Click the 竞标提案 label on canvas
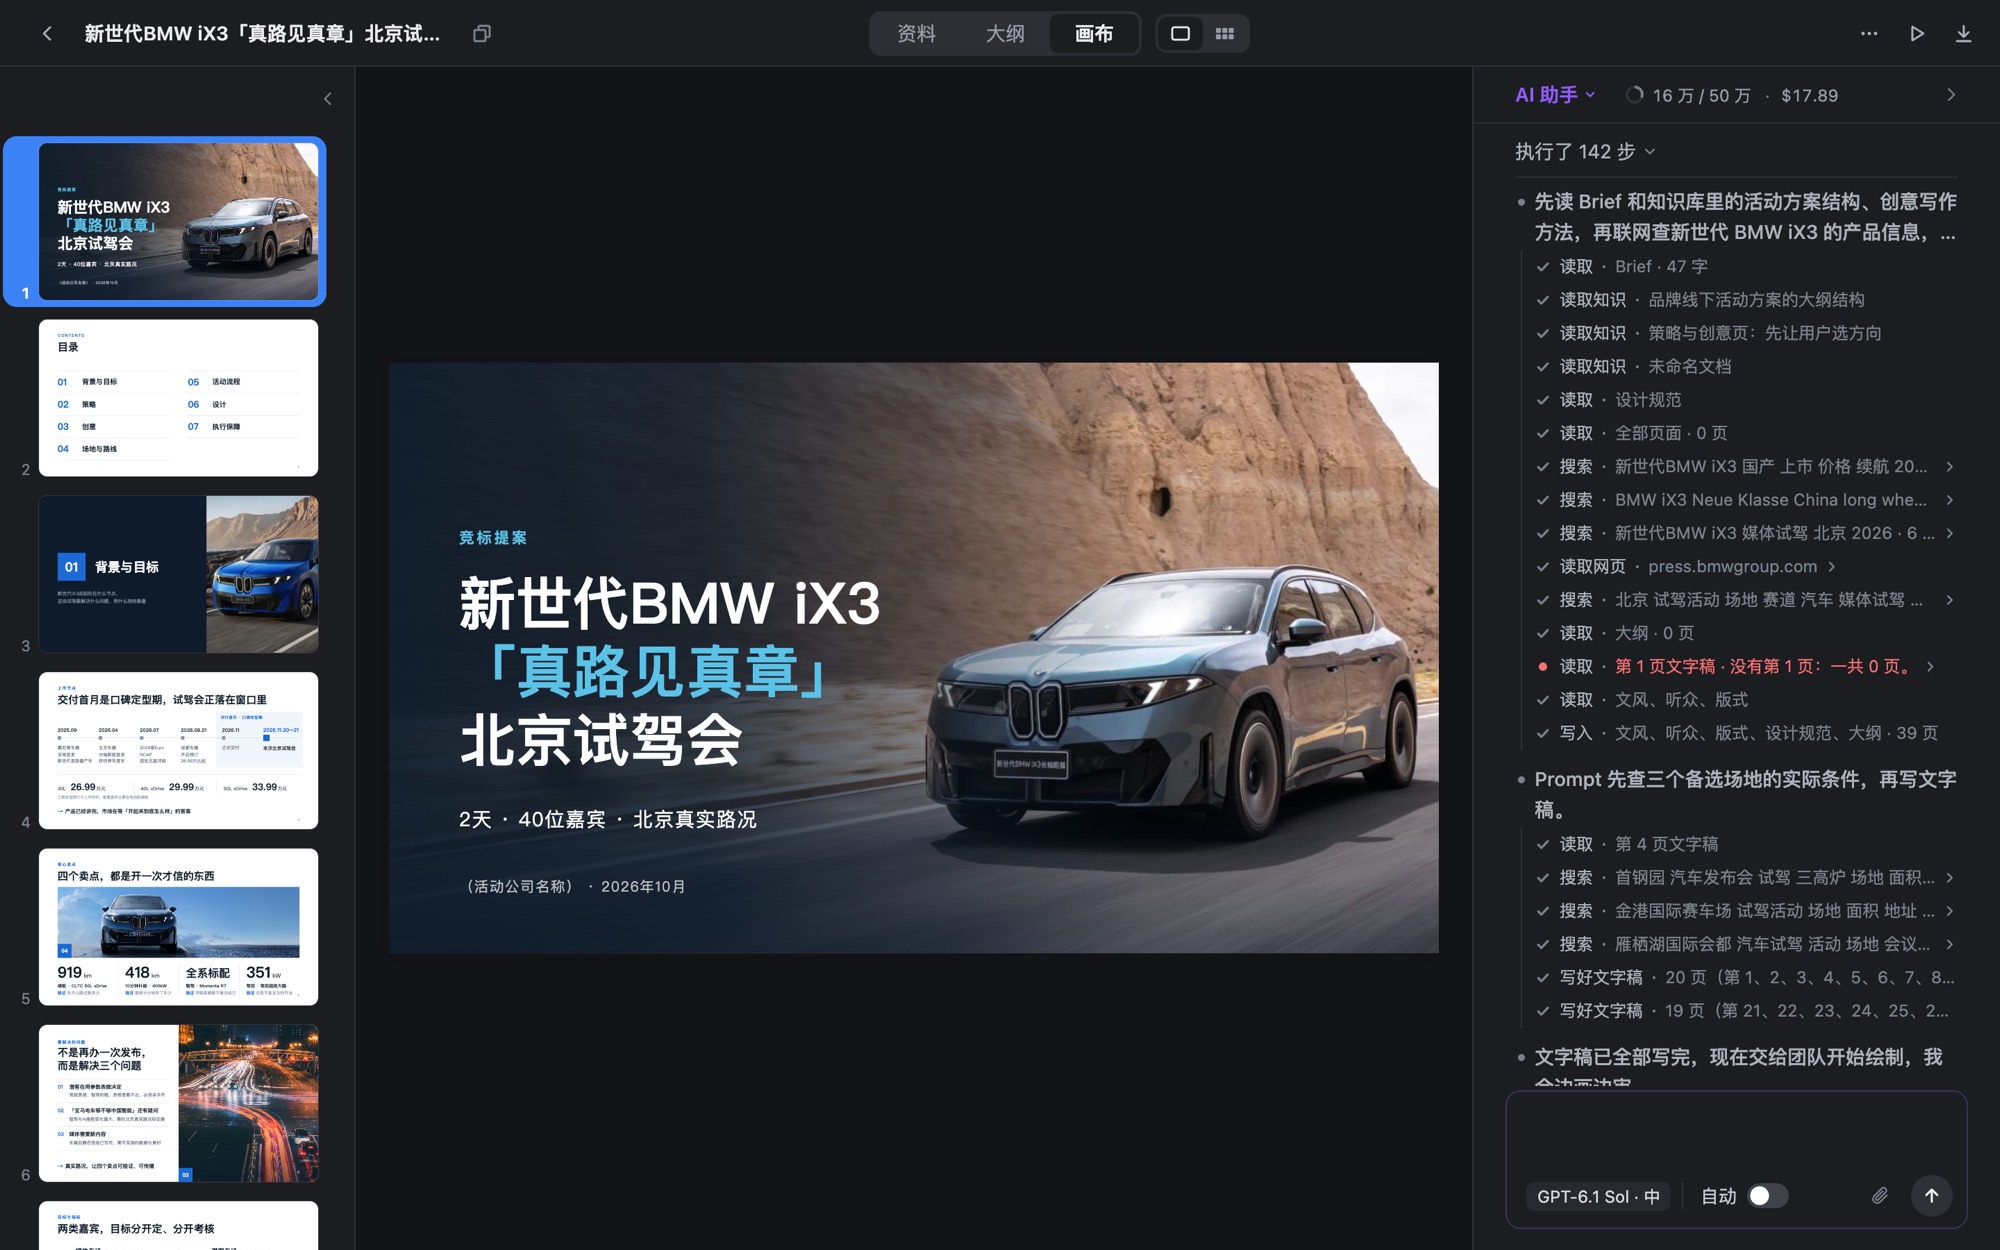The height and width of the screenshot is (1250, 2000). [x=493, y=538]
